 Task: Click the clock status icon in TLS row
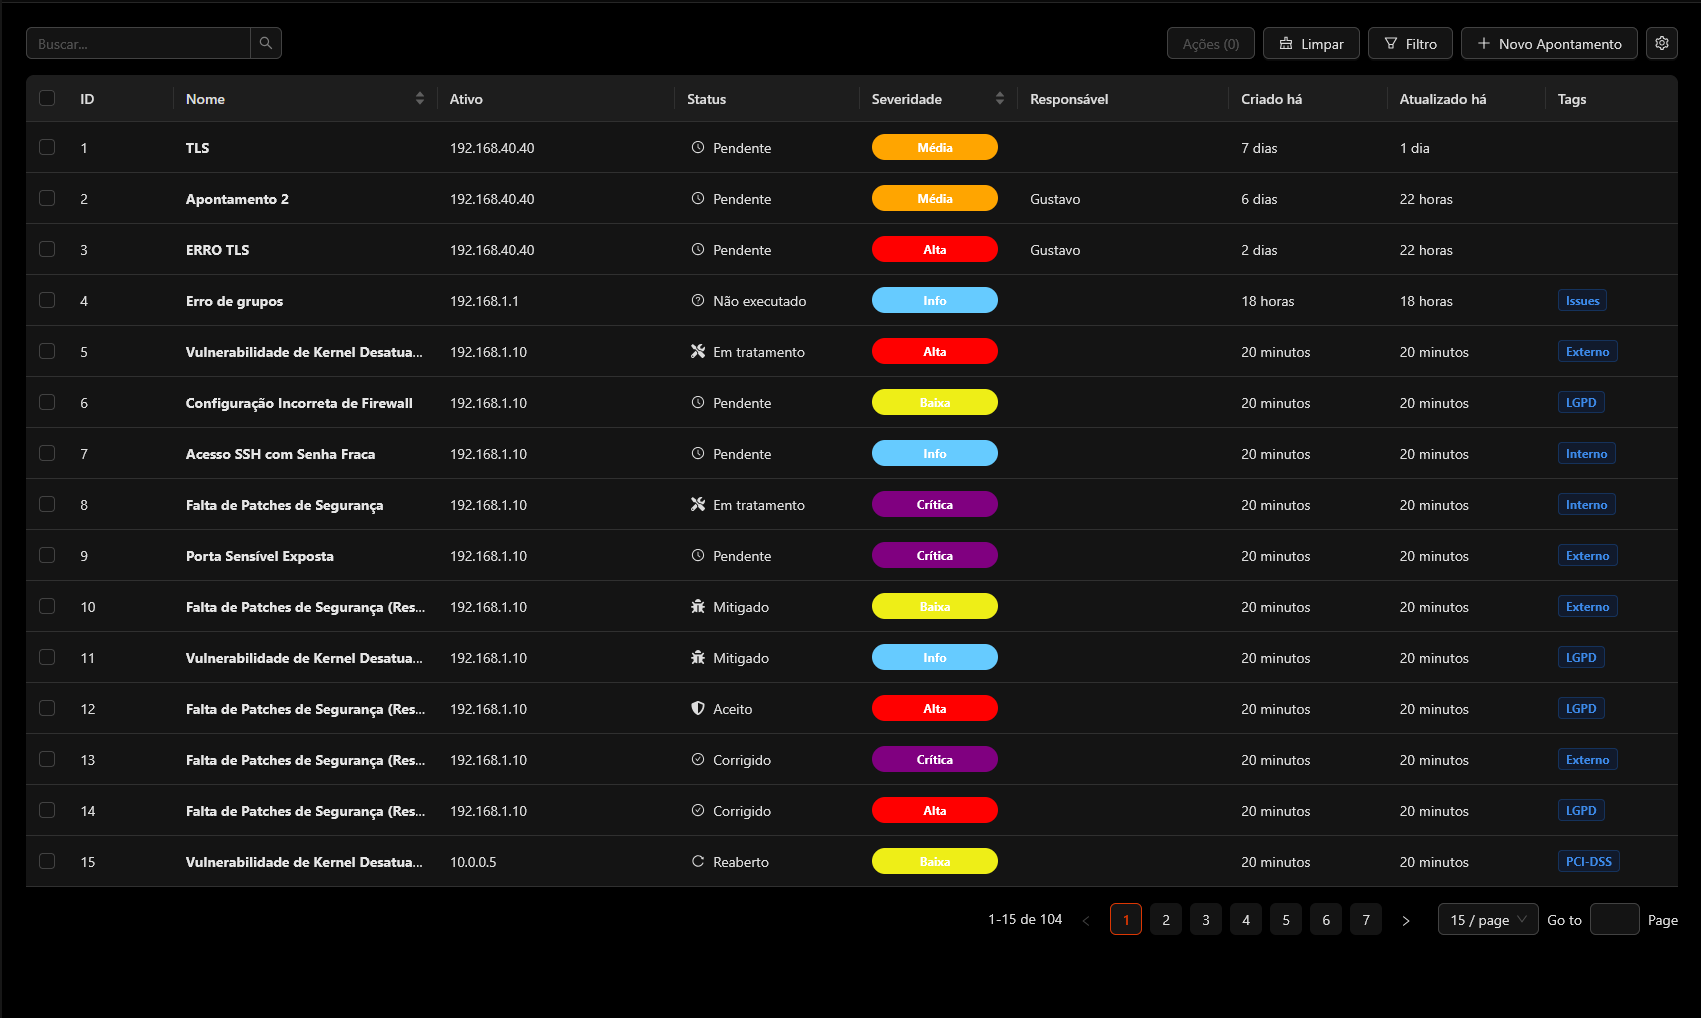(698, 147)
